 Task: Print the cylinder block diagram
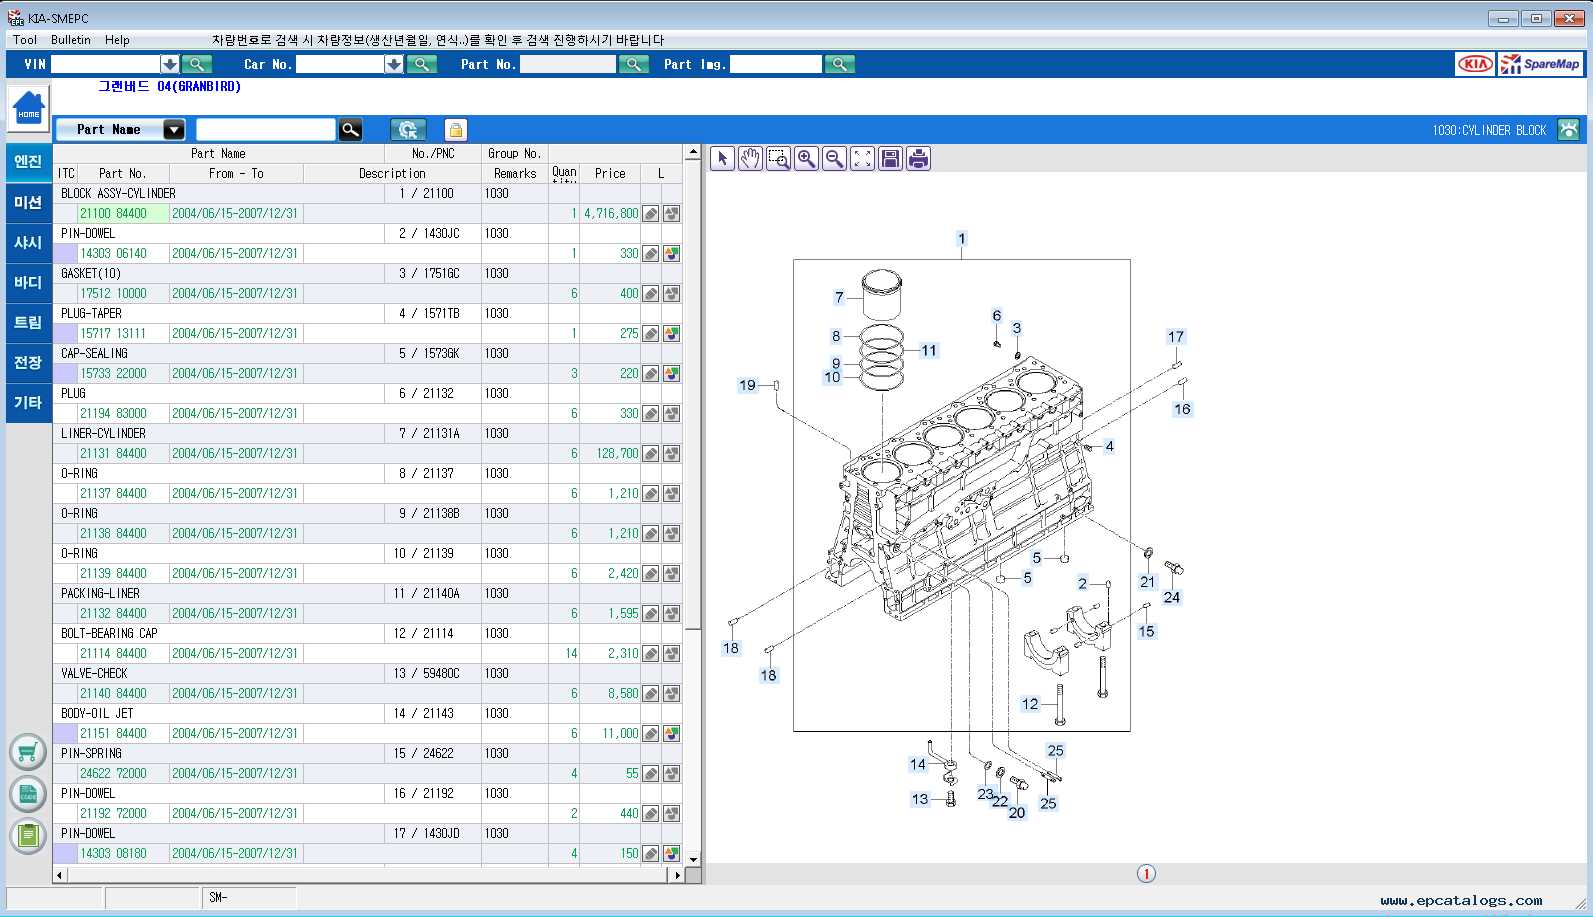coord(918,158)
